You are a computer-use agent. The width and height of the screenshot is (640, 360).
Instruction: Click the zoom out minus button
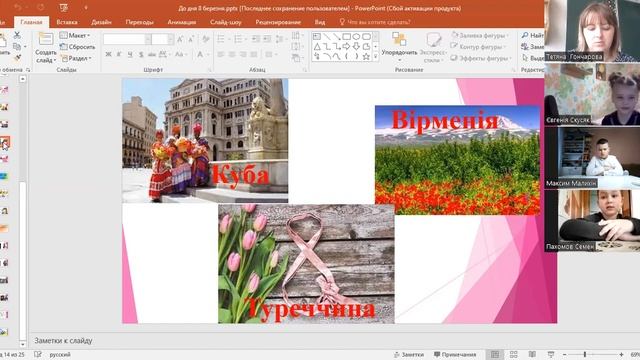(x=564, y=354)
